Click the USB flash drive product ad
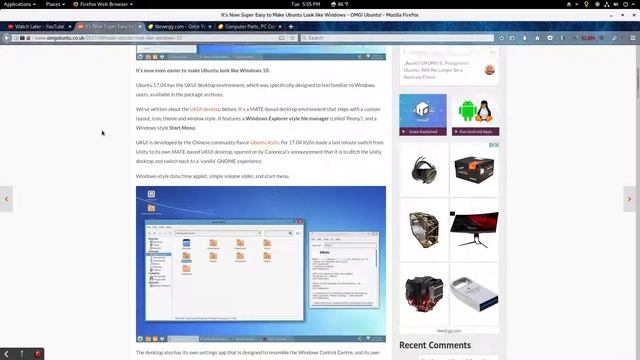This screenshot has width=640, height=360. pyautogui.click(x=474, y=294)
